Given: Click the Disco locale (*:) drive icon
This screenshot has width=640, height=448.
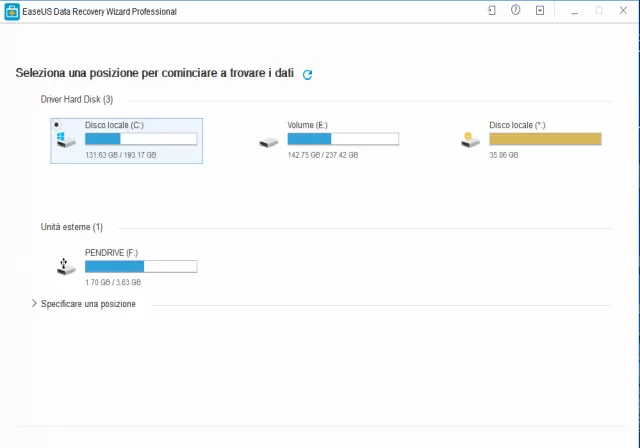Looking at the screenshot, I should pyautogui.click(x=470, y=140).
